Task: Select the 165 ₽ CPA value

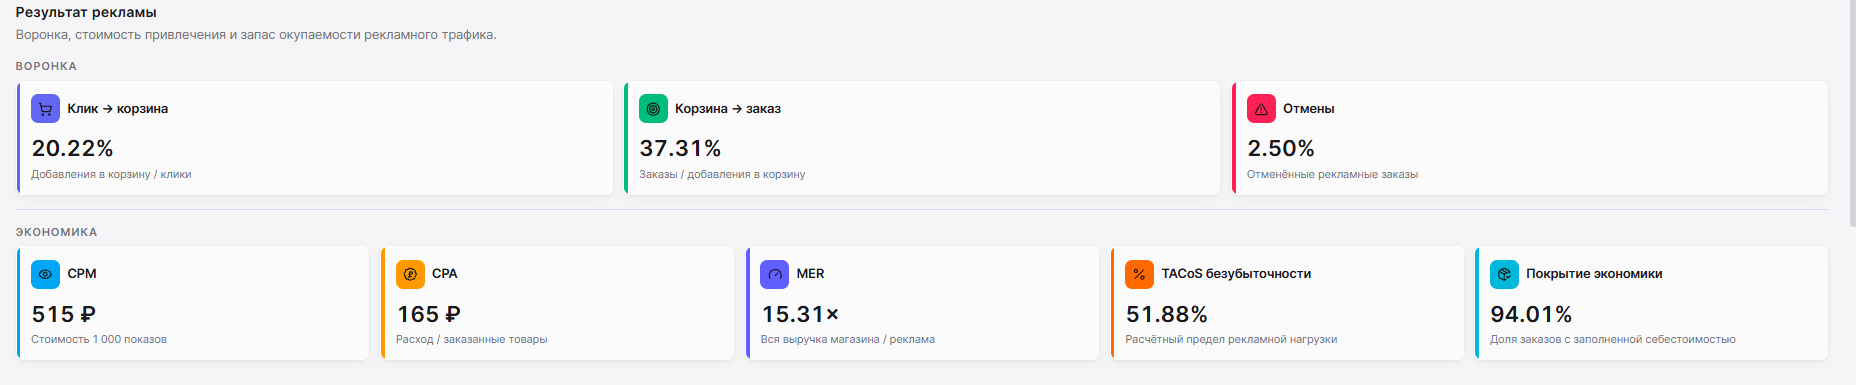Action: 429,314
